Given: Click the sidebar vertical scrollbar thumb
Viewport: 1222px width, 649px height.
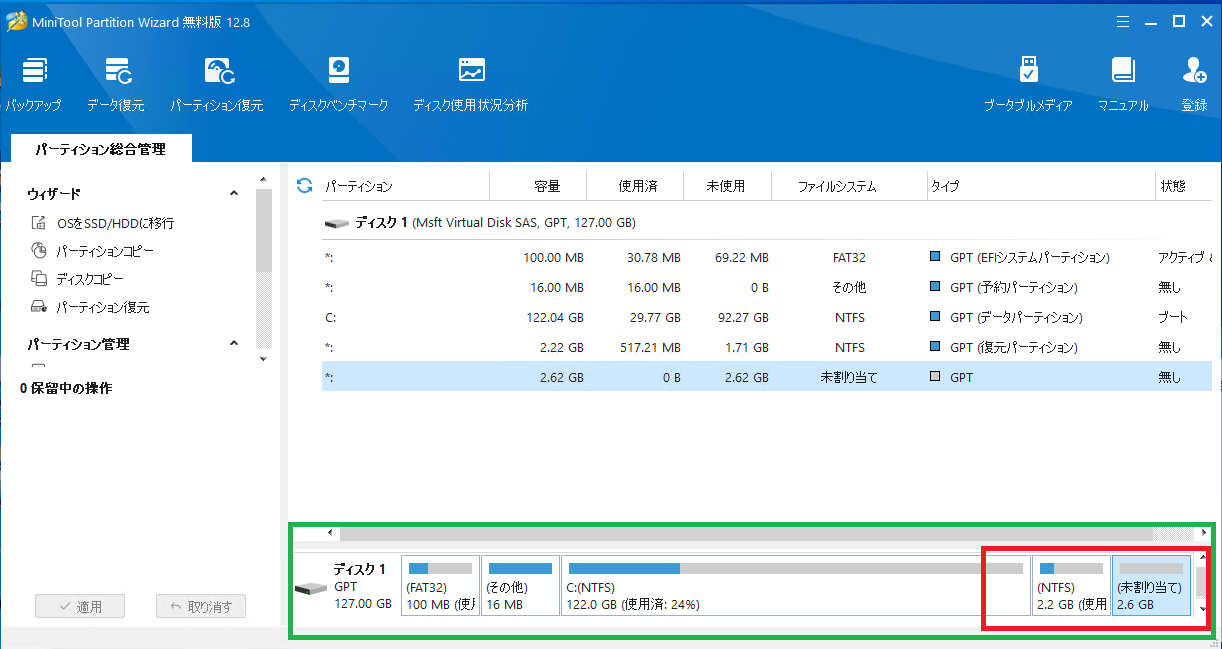Looking at the screenshot, I should point(264,230).
